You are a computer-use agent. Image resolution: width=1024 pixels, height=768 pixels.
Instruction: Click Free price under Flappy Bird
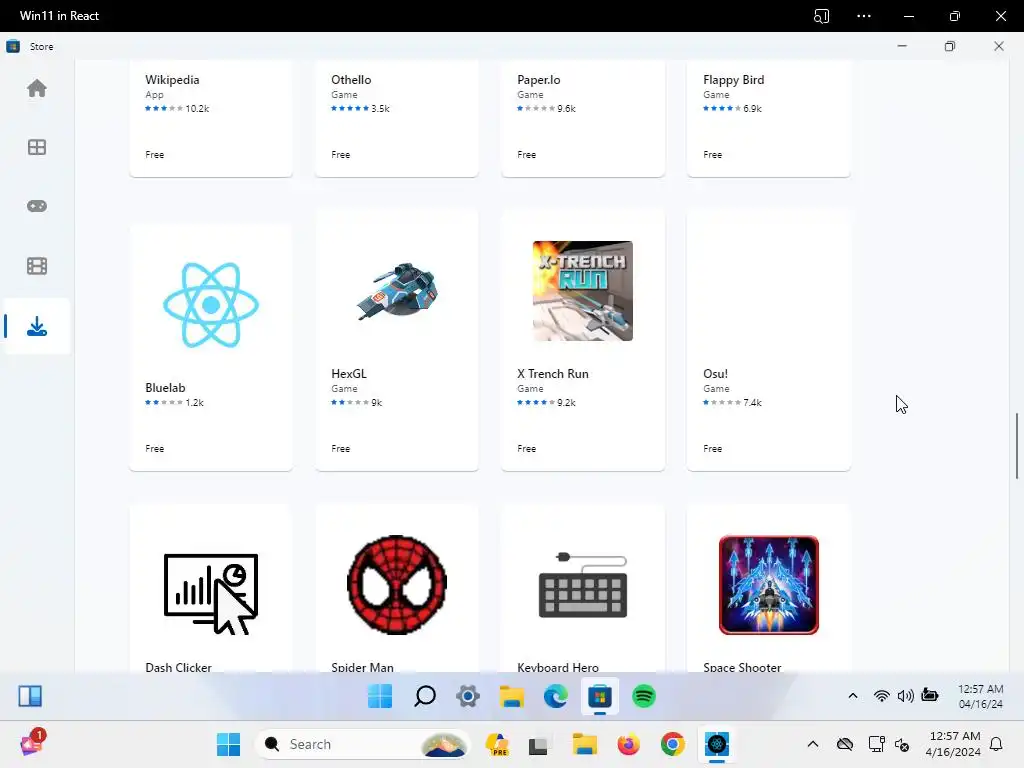pyautogui.click(x=712, y=155)
